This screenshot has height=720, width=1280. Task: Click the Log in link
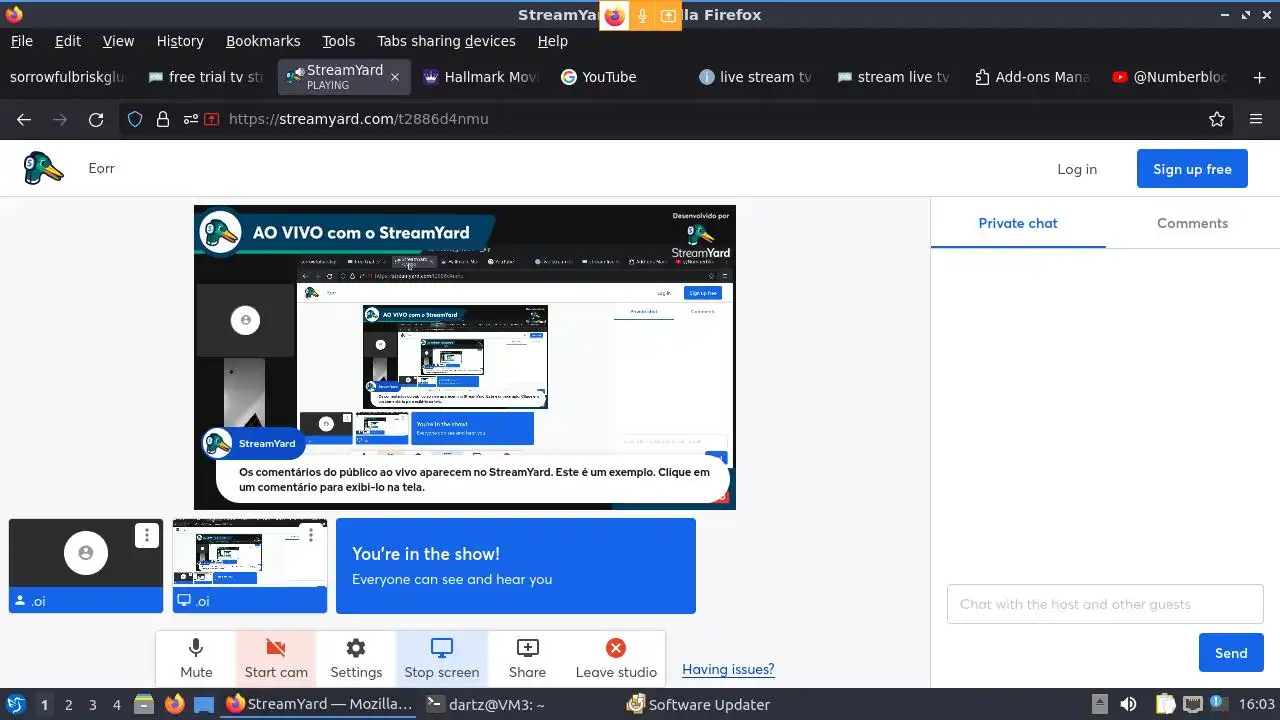[x=1077, y=169]
